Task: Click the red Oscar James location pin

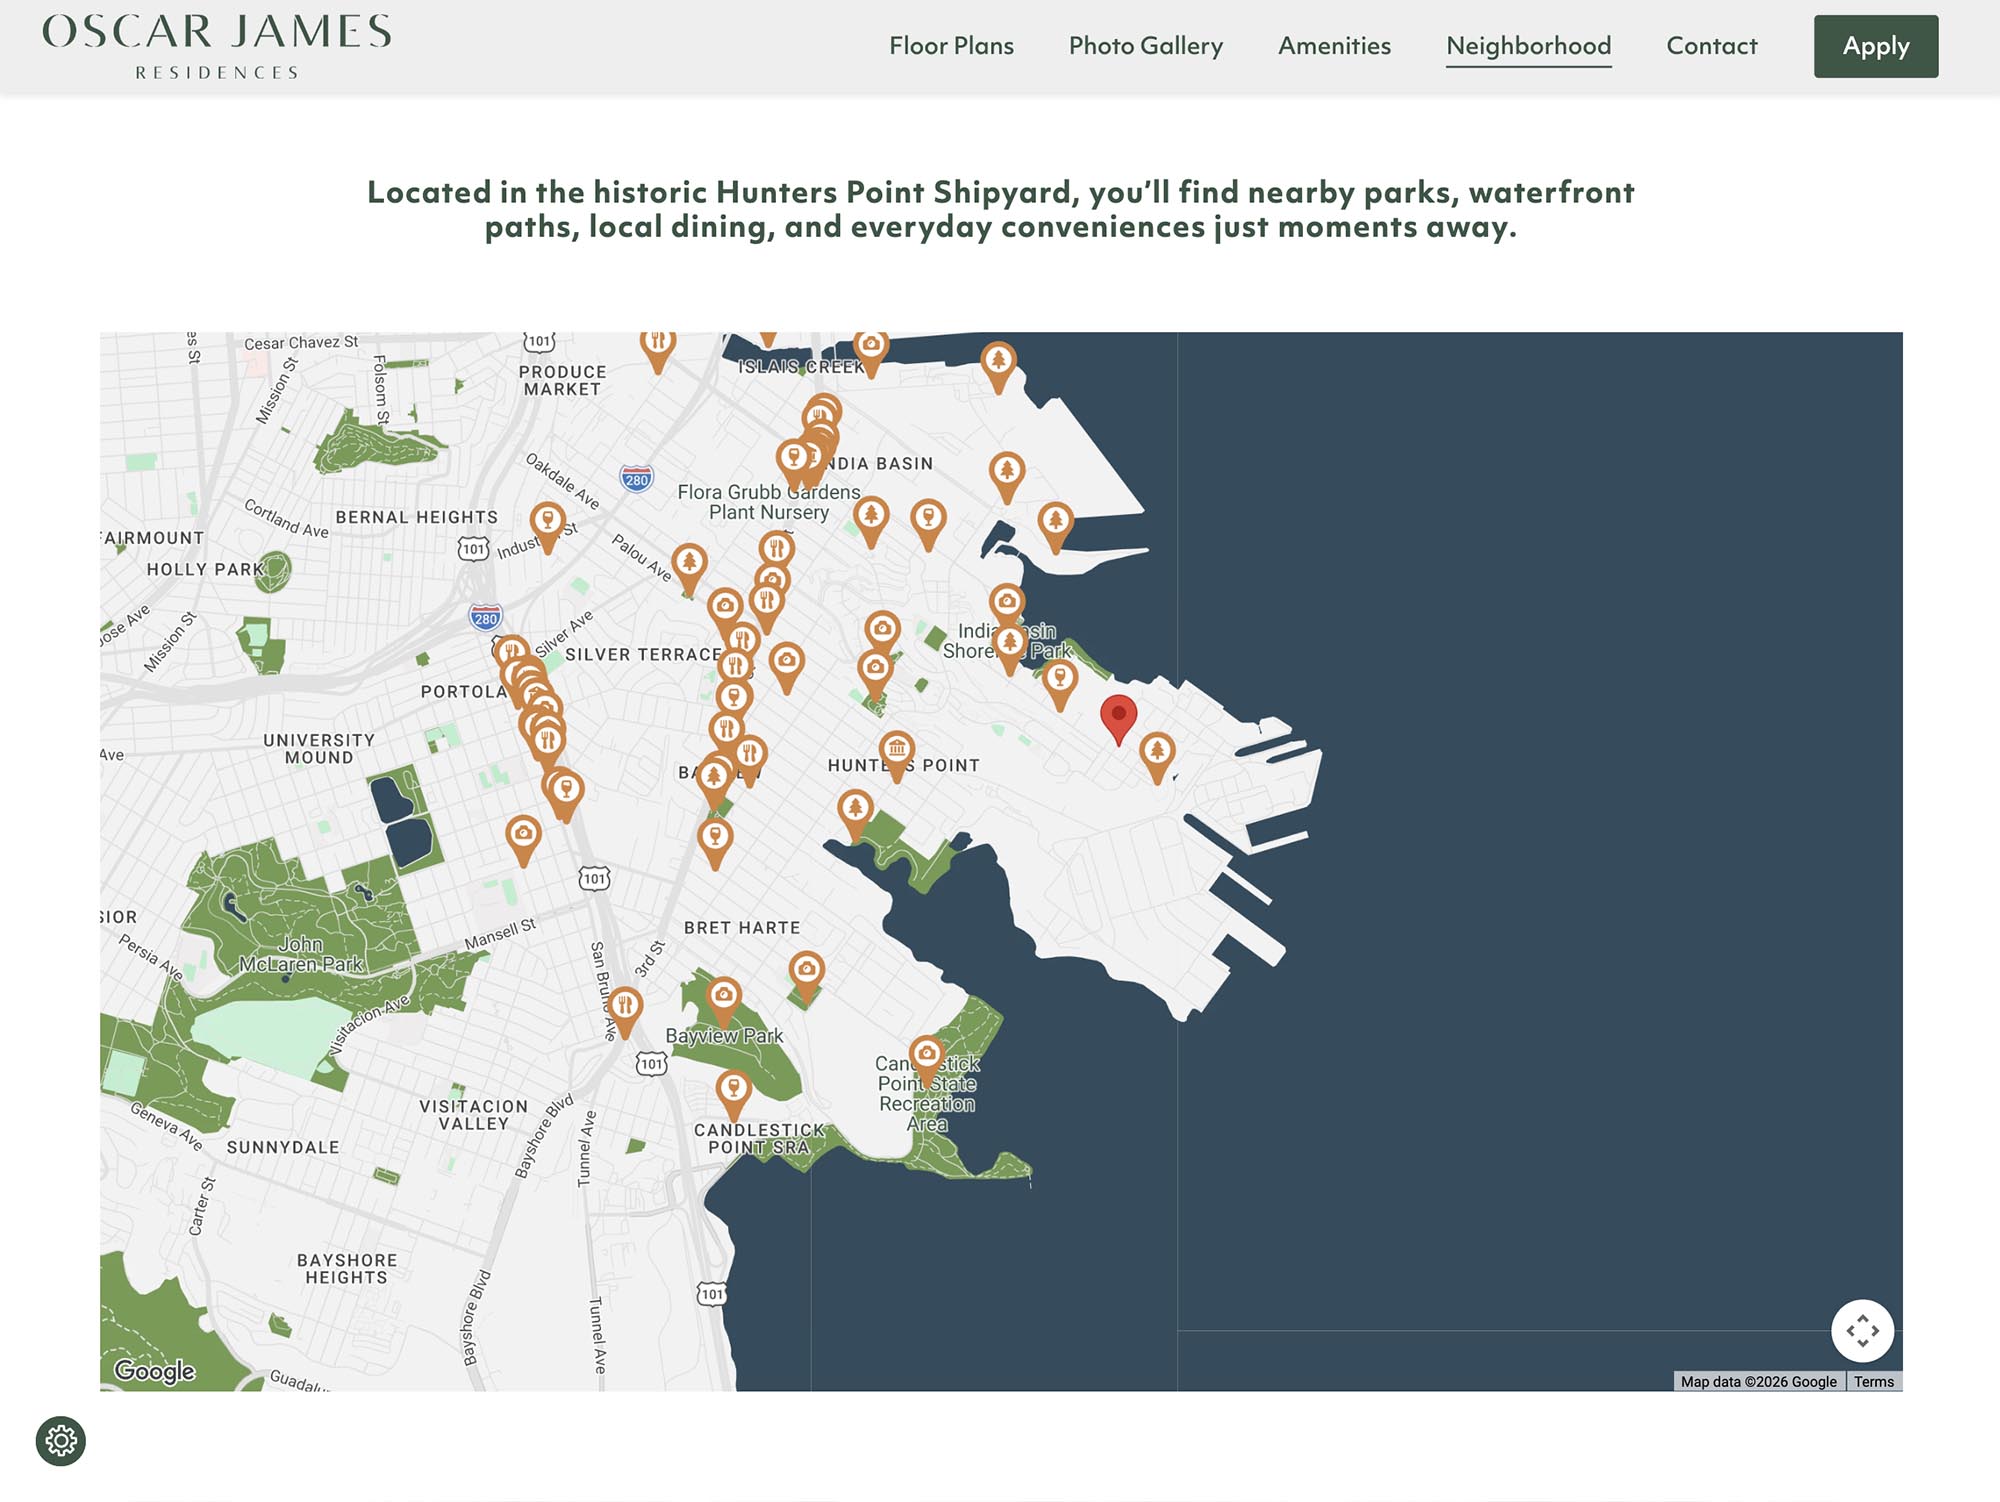Action: tap(1118, 720)
